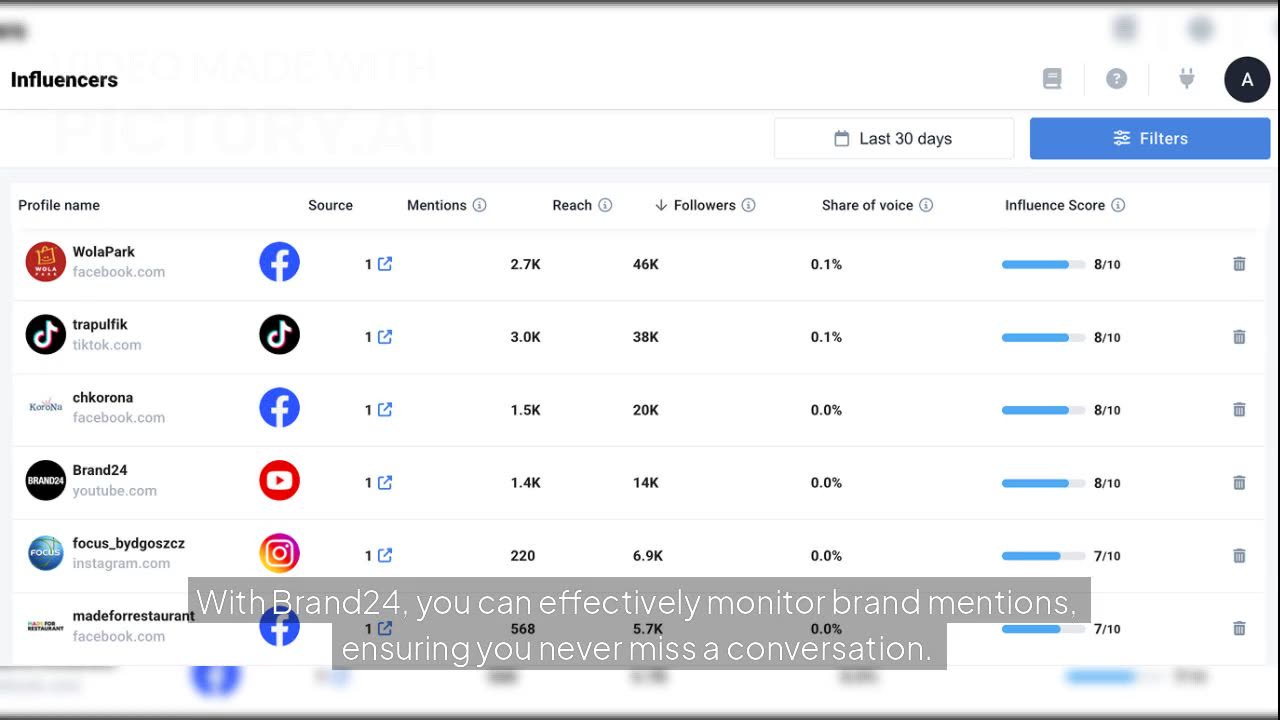Image resolution: width=1280 pixels, height=720 pixels.
Task: Open the Last 30 days date picker
Action: tap(894, 139)
